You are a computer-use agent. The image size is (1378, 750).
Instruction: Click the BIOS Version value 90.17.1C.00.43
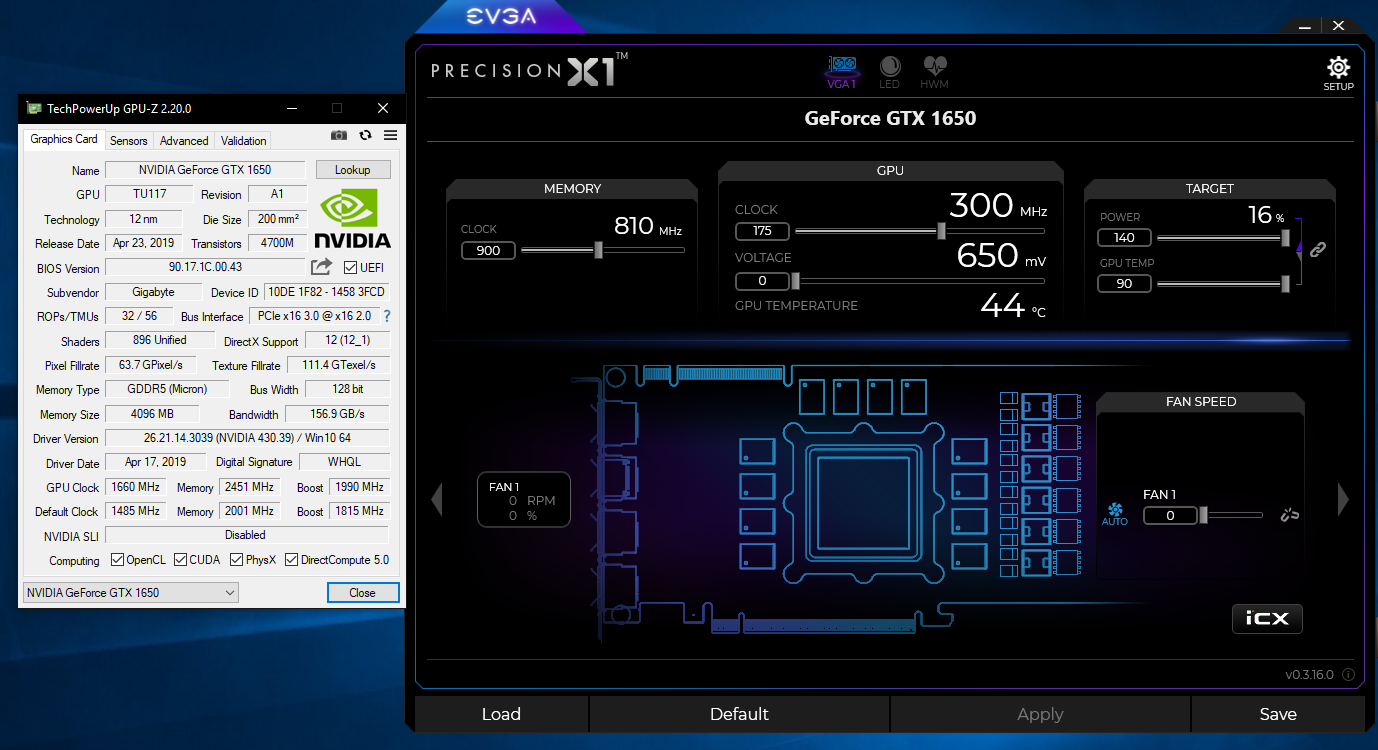[x=205, y=267]
